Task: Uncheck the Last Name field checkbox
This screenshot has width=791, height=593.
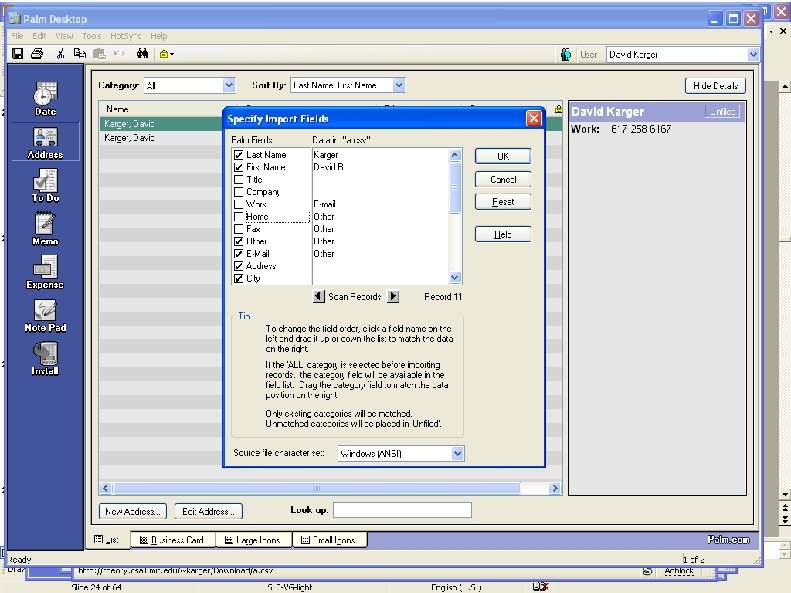Action: 239,155
